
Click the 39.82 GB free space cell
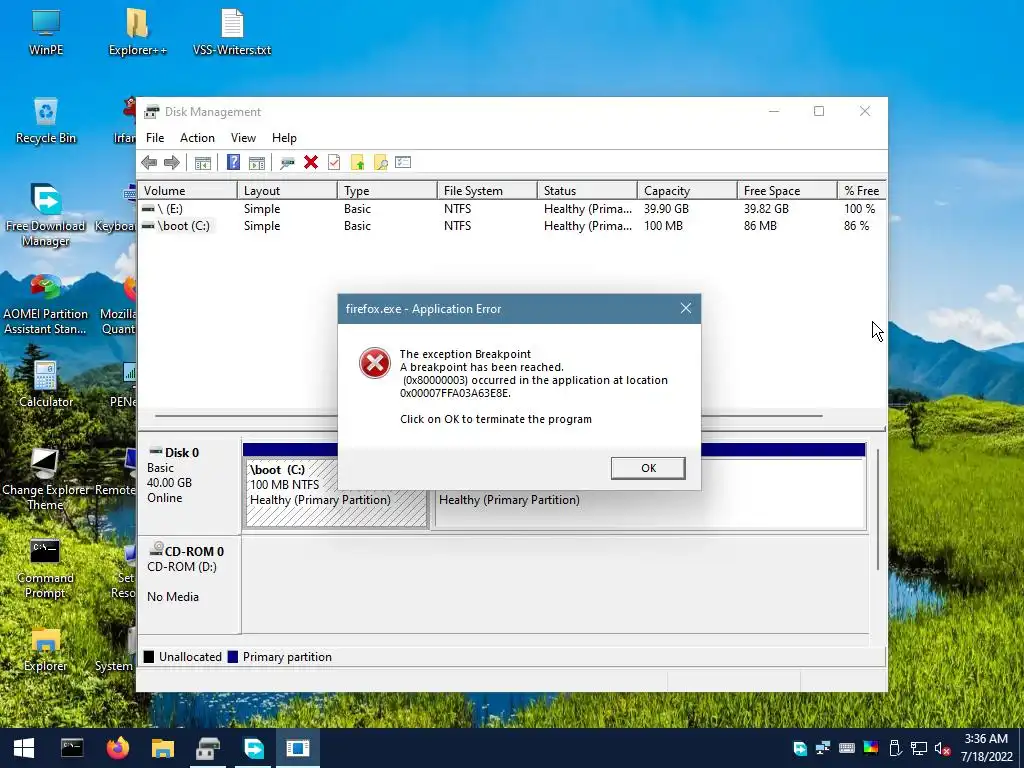tap(766, 209)
